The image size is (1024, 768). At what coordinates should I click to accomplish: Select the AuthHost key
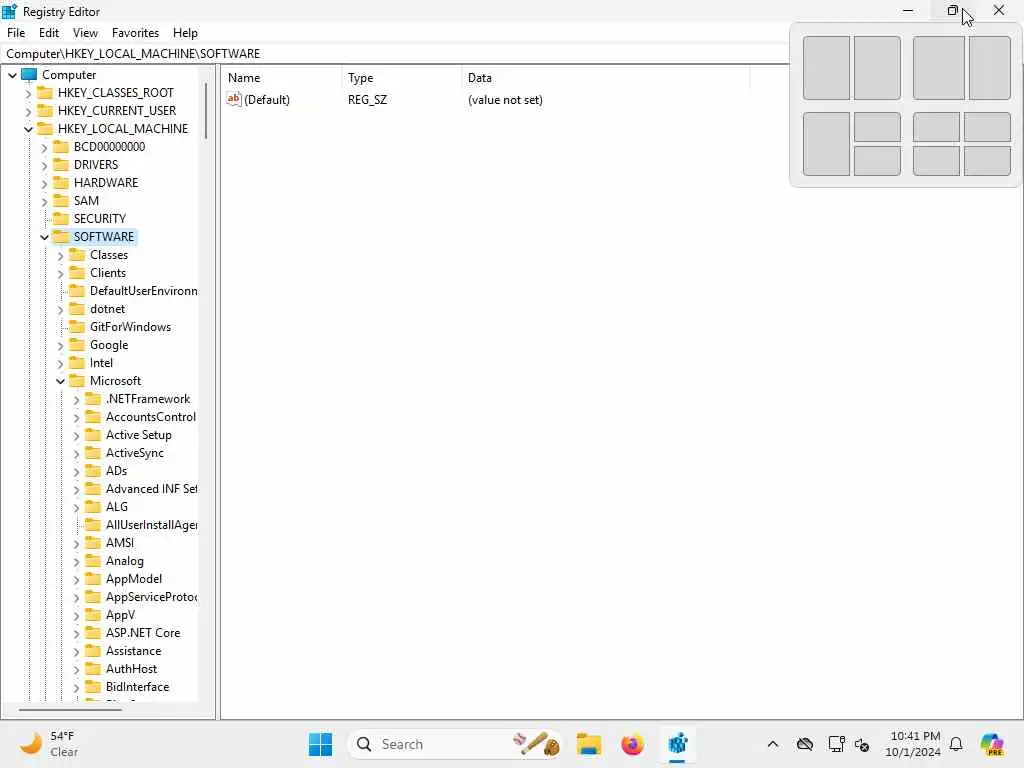(x=131, y=669)
